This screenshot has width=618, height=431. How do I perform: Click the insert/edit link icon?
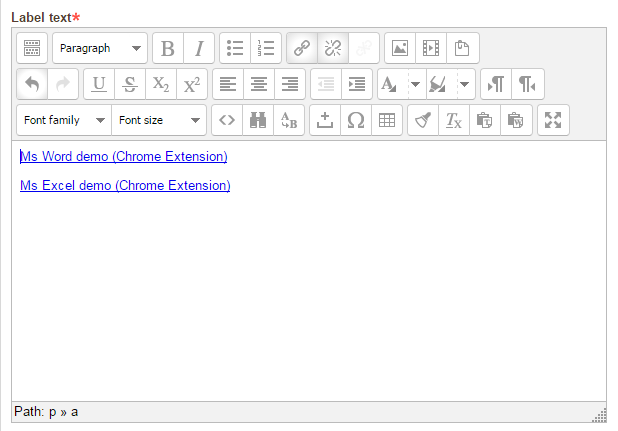302,48
